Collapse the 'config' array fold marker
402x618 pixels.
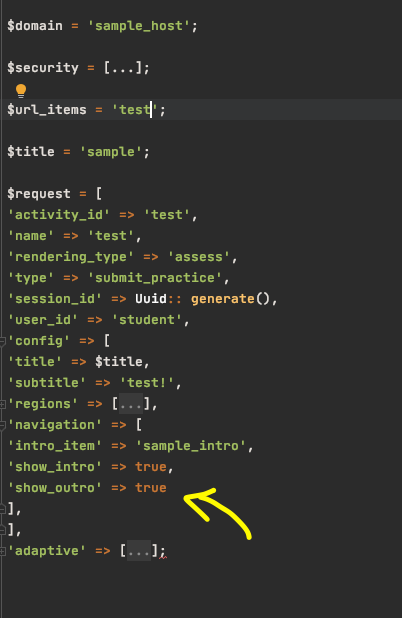click(x=2, y=341)
